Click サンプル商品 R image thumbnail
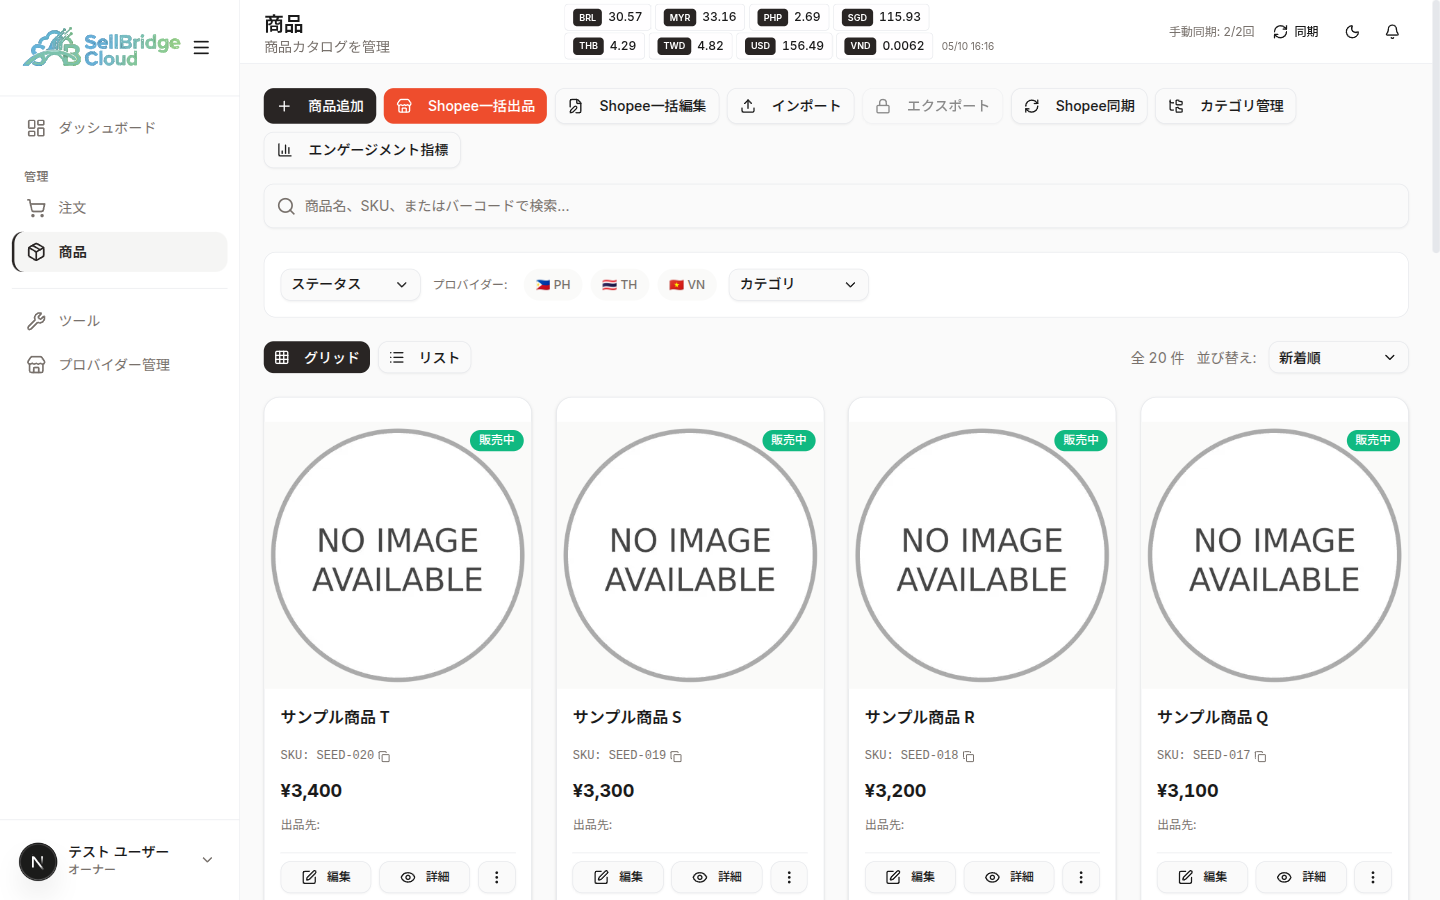 click(982, 555)
